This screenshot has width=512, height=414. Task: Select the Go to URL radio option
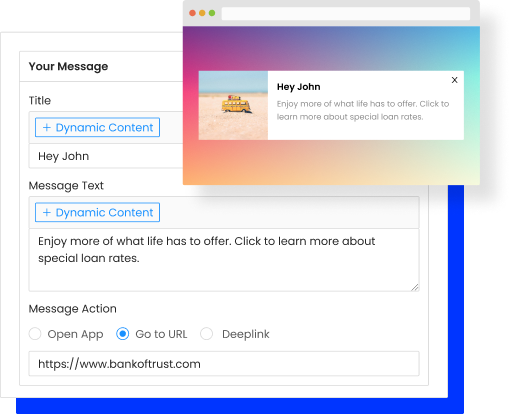[123, 334]
